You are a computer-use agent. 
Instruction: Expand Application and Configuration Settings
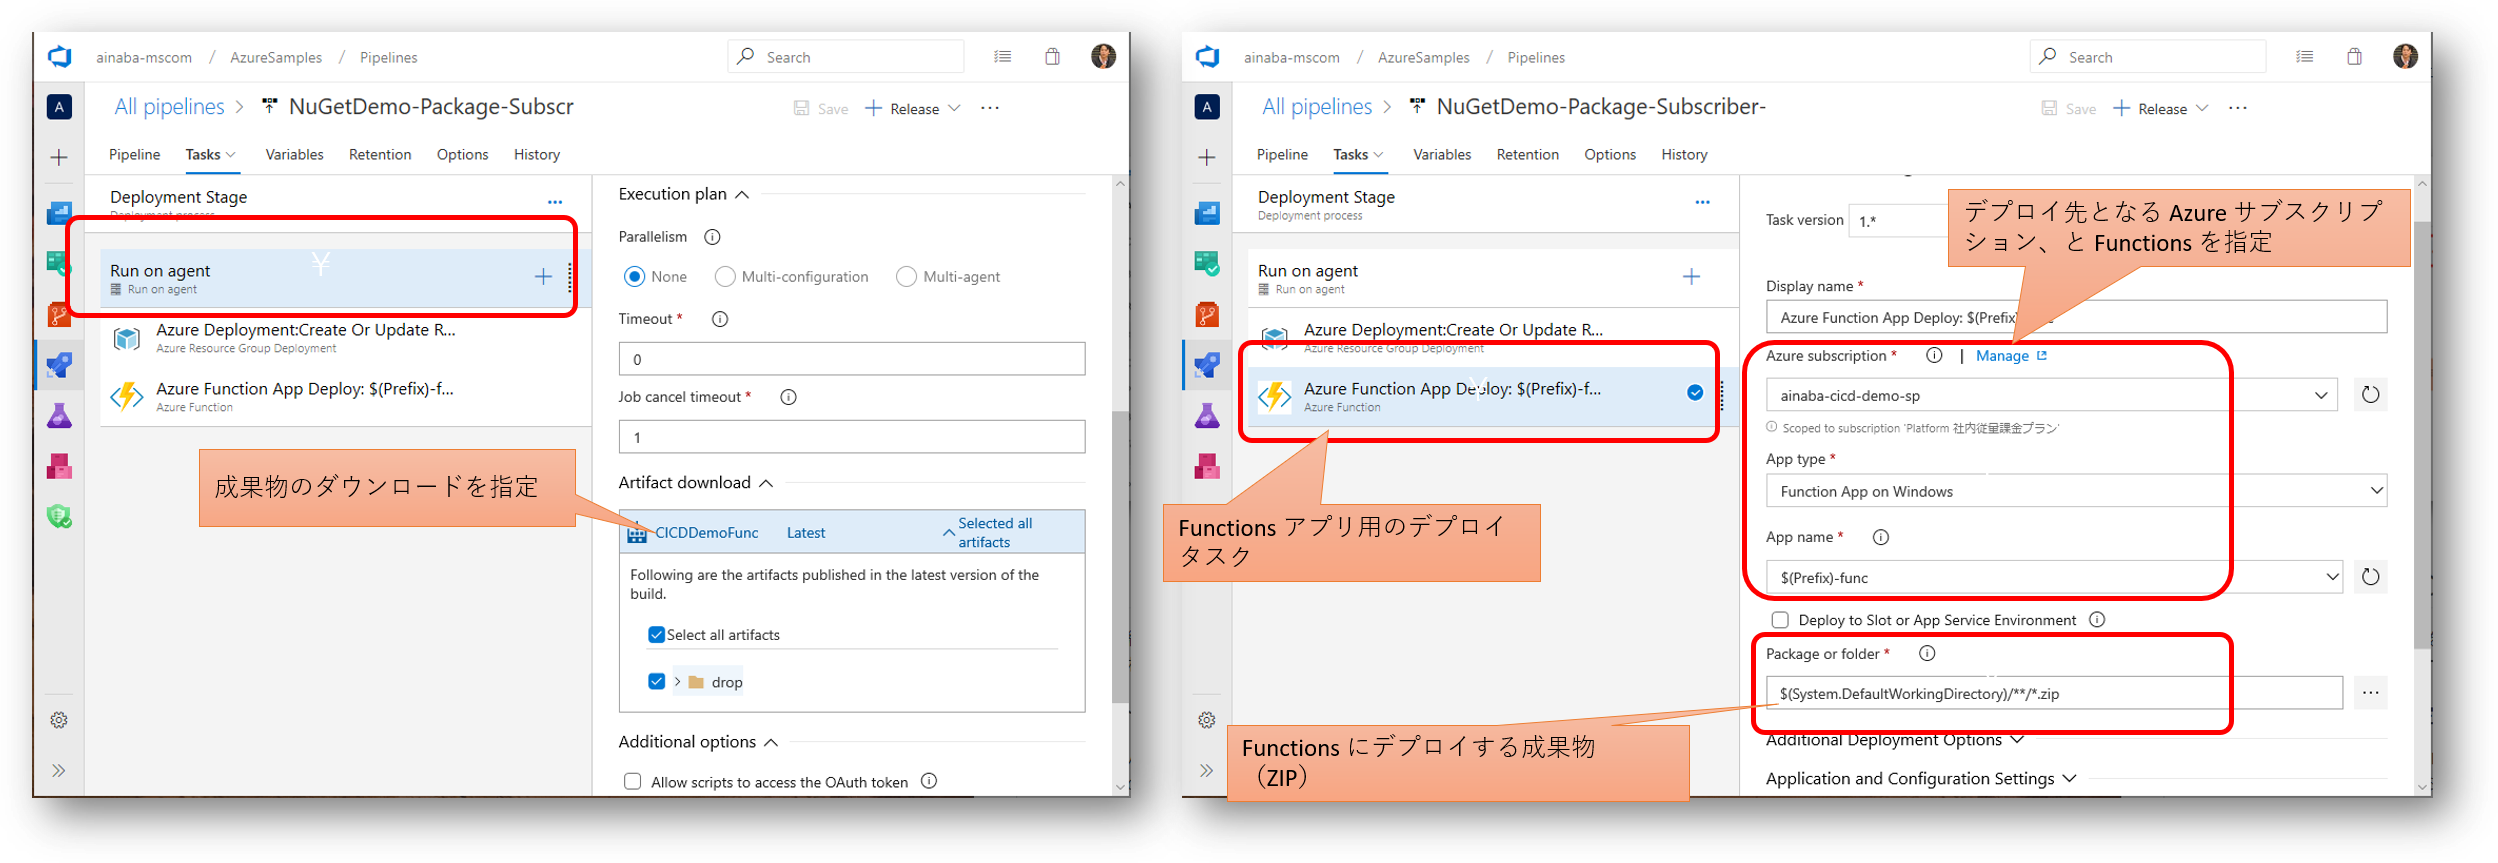point(2069,778)
